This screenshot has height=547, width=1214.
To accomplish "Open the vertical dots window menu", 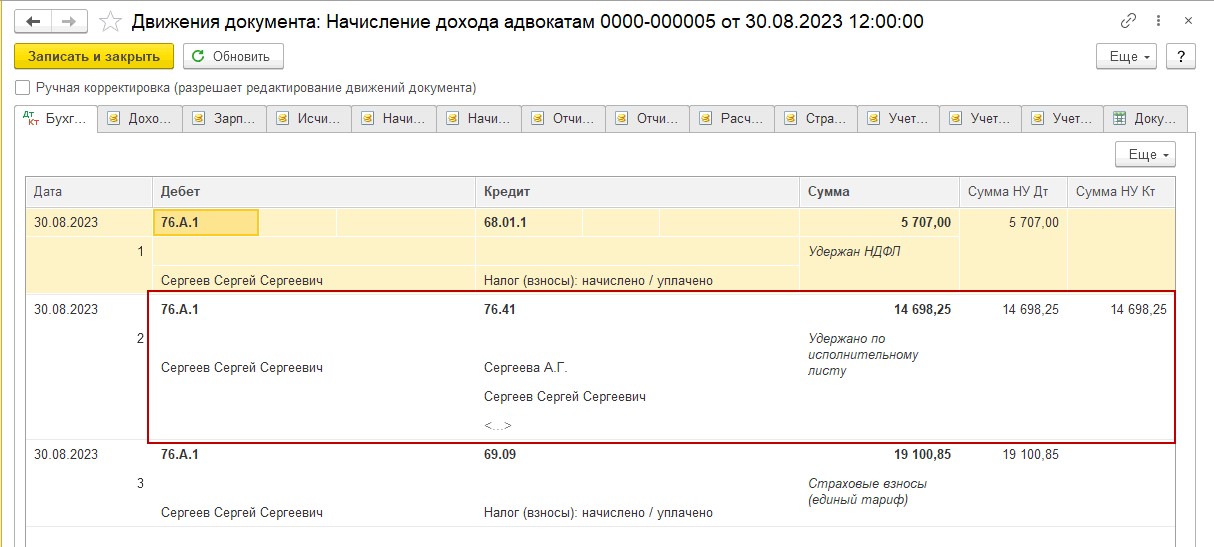I will pyautogui.click(x=1157, y=21).
